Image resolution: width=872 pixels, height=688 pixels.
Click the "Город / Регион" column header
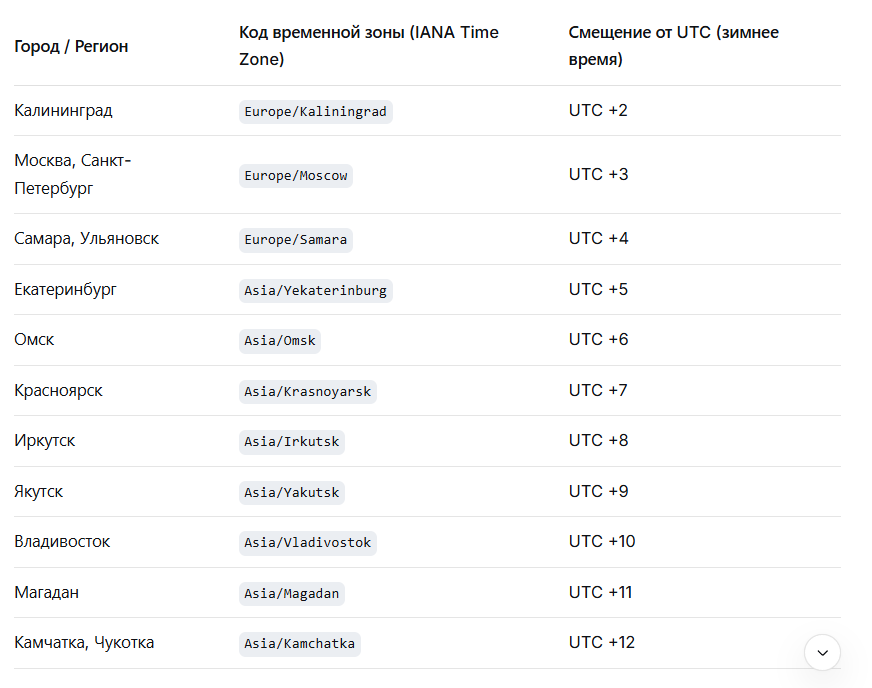[71, 47]
